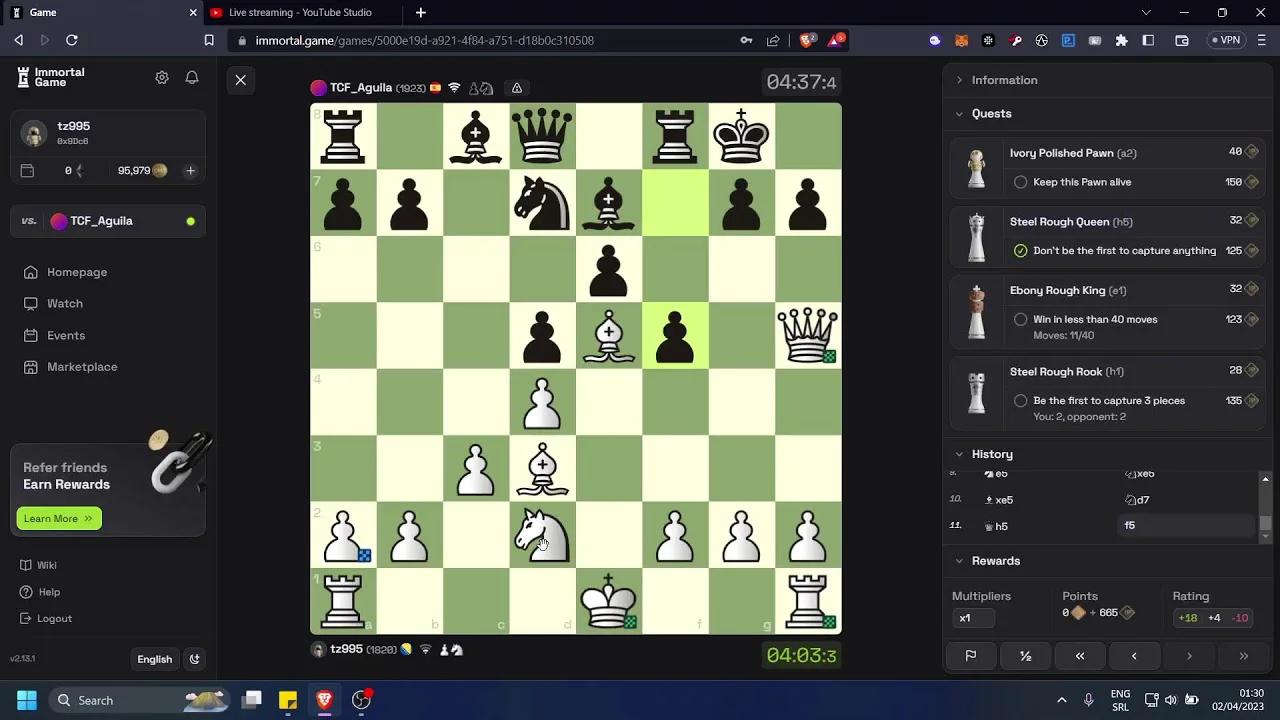The width and height of the screenshot is (1280, 720).
Task: Click the Marketplace icon in sidebar
Action: pos(33,367)
